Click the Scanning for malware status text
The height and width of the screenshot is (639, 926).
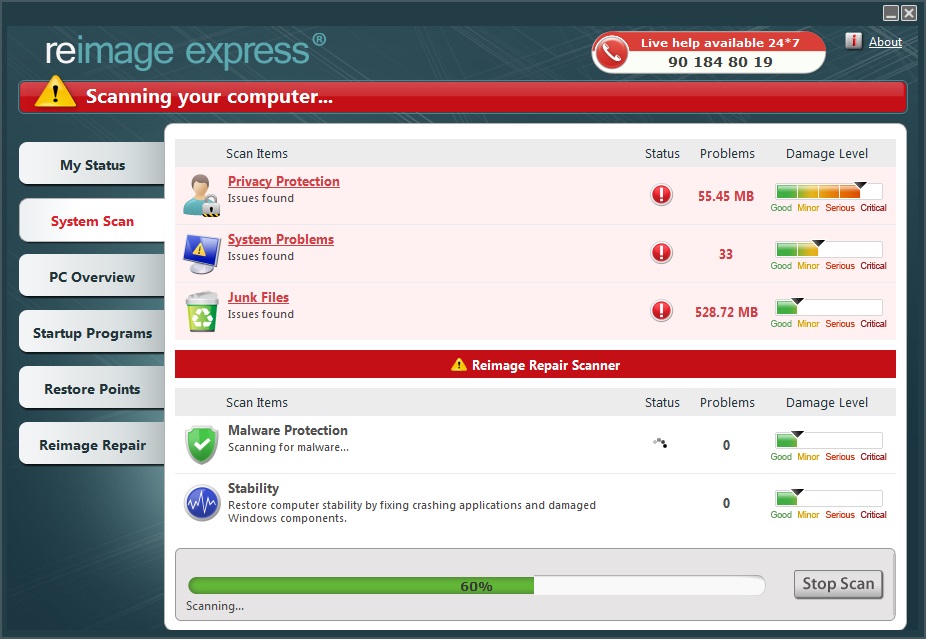tap(288, 447)
